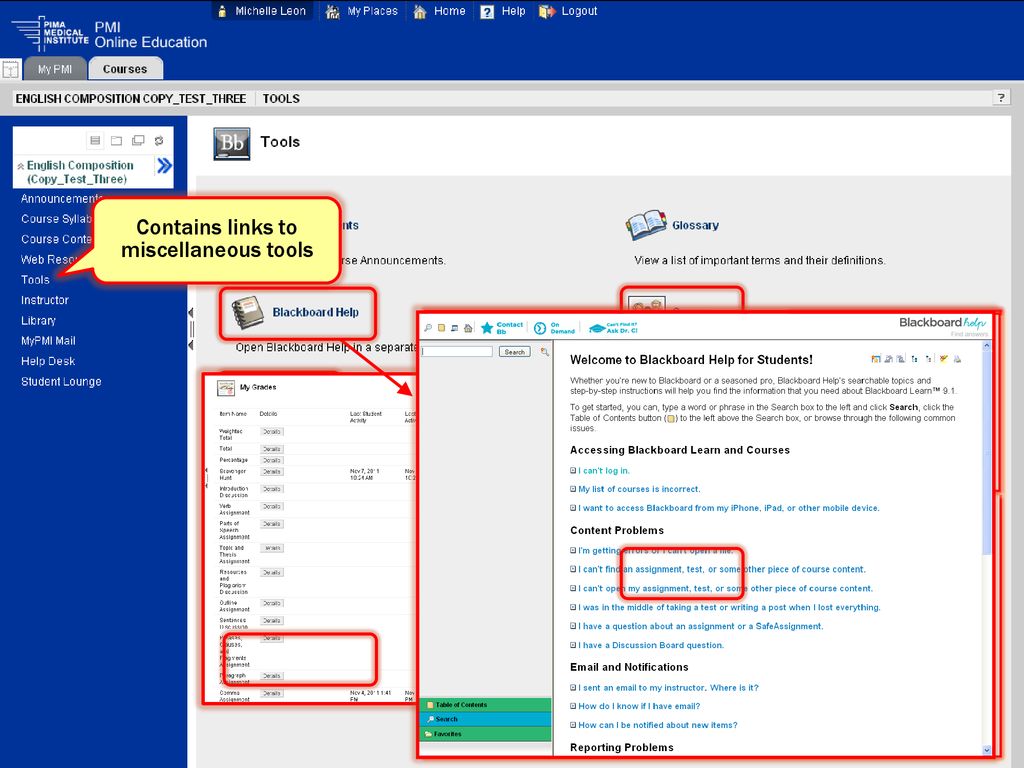The image size is (1024, 768).
Task: Click the Logout link text
Action: [x=579, y=11]
